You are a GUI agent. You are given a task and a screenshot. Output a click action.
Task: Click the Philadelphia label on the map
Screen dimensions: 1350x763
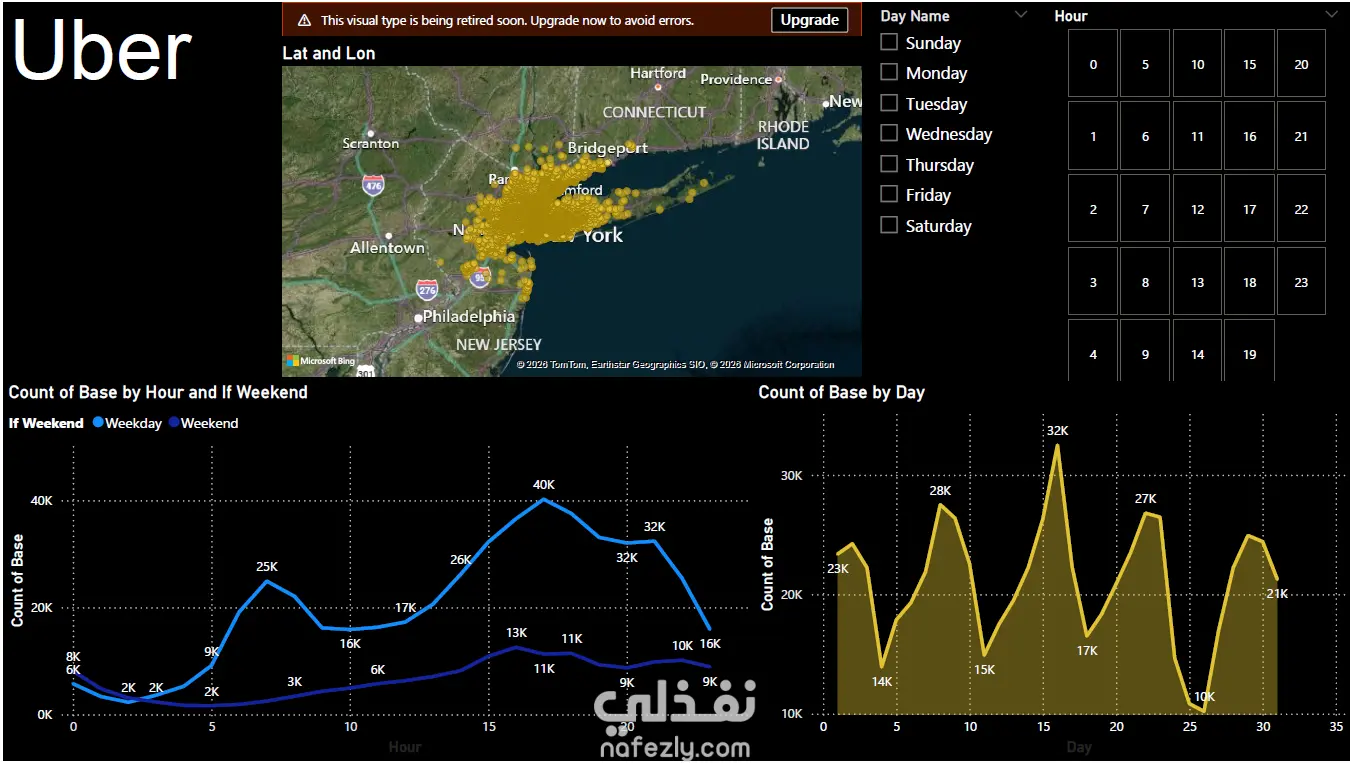pos(469,316)
